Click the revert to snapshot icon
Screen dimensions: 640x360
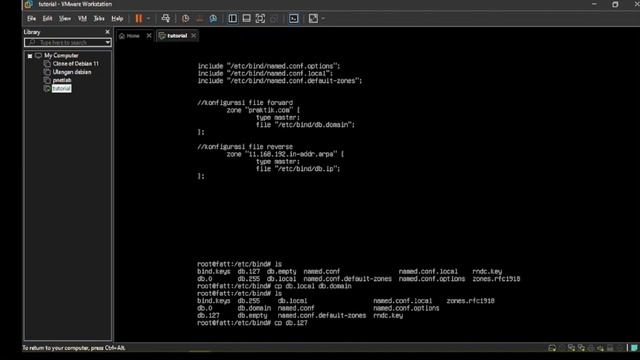point(200,18)
